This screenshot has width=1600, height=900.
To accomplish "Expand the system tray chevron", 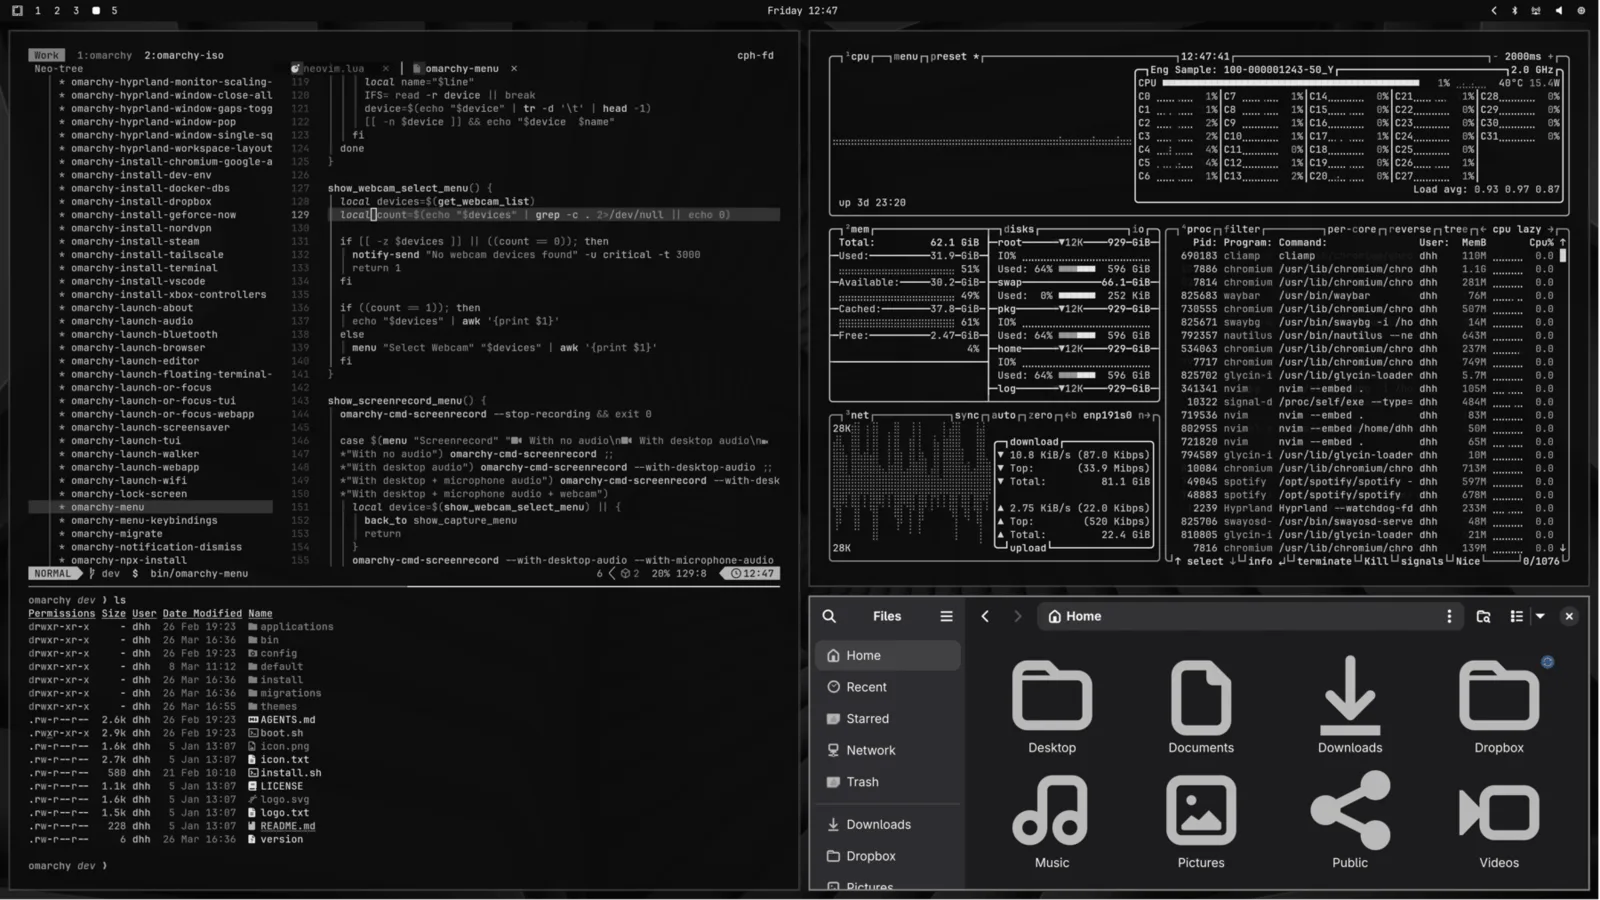I will click(1494, 10).
